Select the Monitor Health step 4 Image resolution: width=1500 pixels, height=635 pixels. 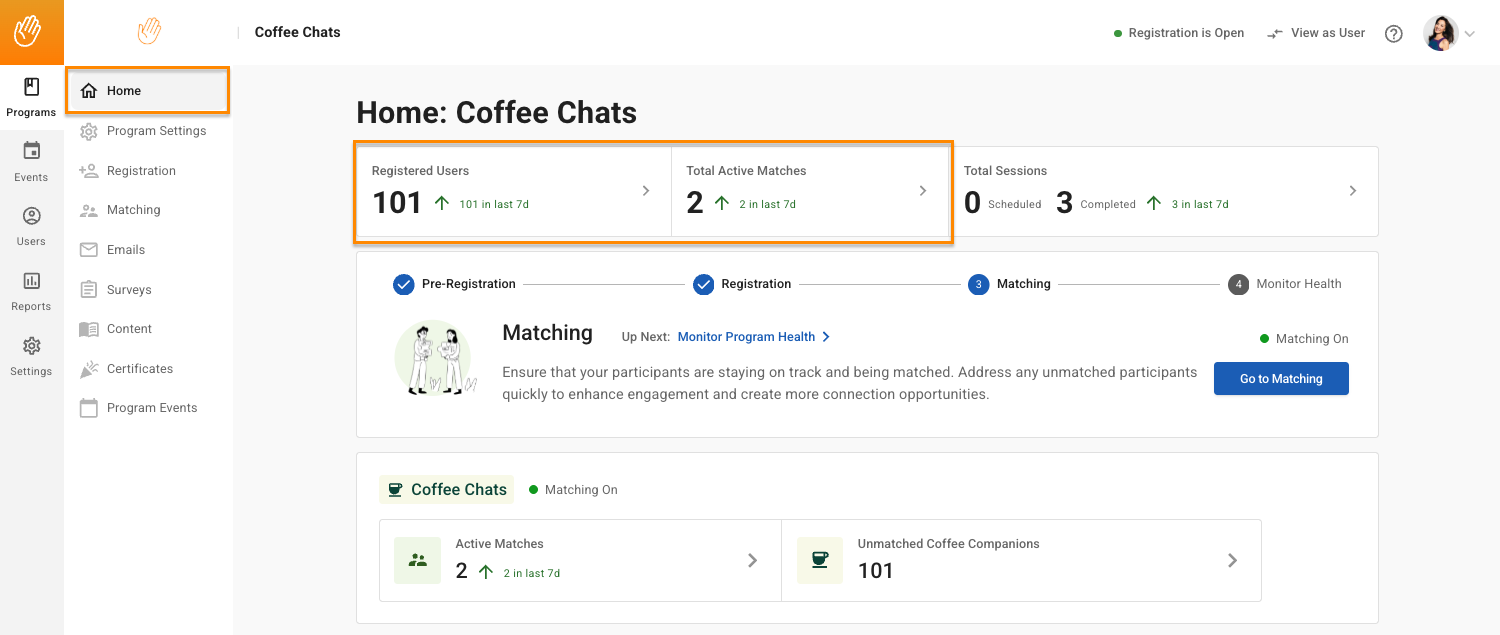(1238, 284)
